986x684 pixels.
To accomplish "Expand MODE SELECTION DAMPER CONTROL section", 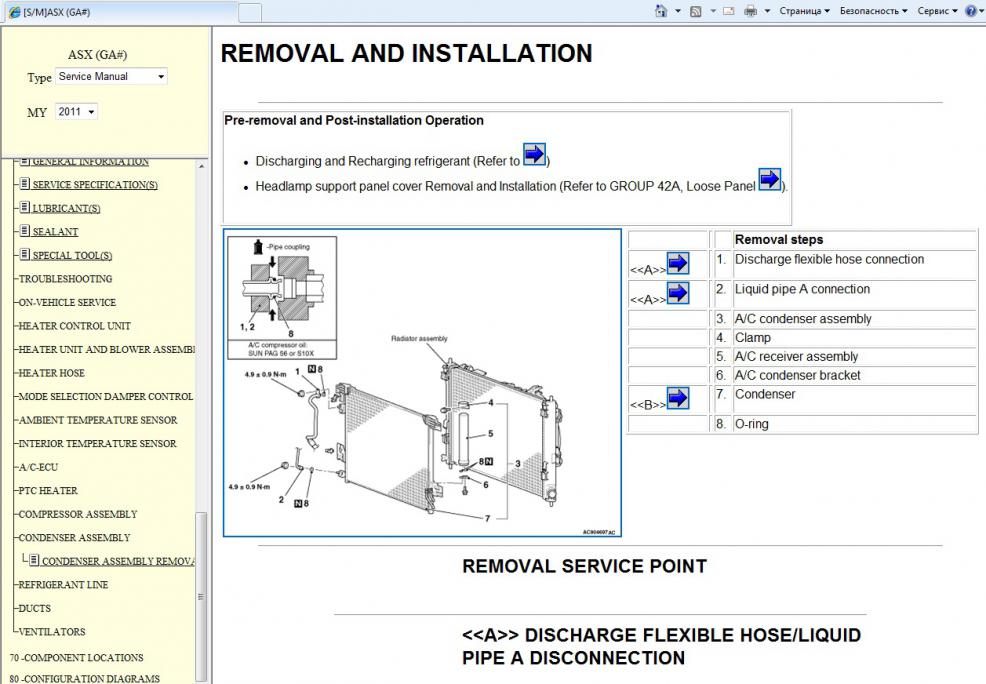I will [x=106, y=396].
